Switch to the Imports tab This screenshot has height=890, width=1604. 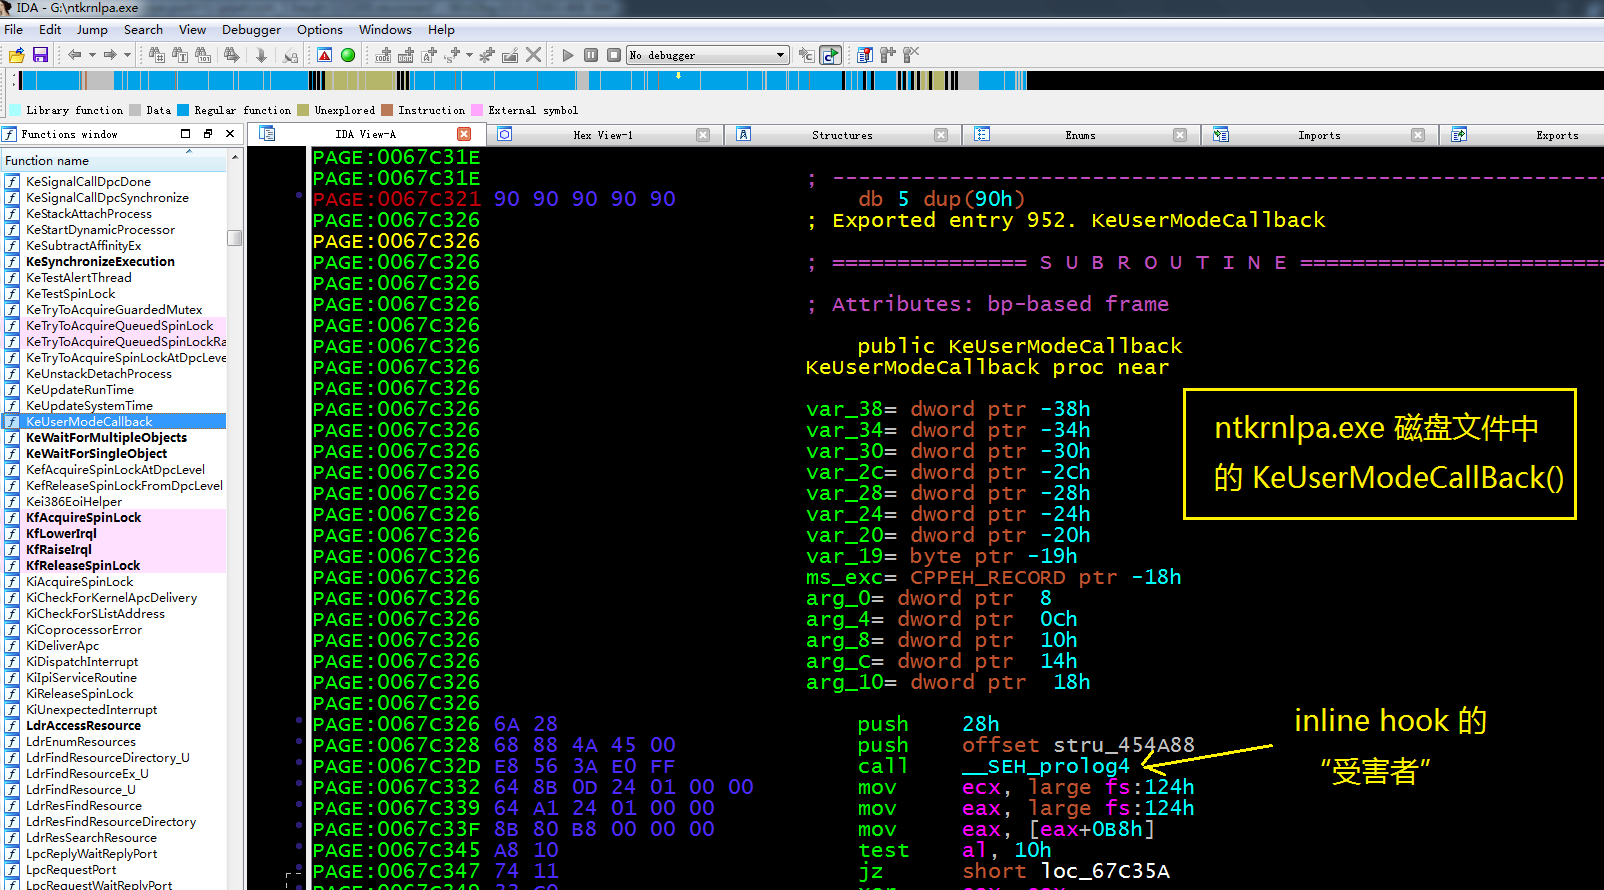1319,135
